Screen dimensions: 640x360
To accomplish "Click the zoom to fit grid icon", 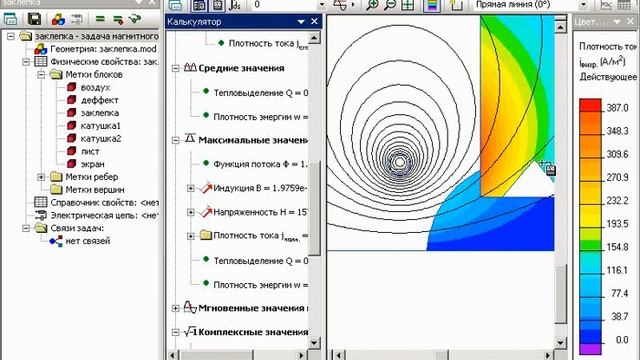I will [408, 5].
